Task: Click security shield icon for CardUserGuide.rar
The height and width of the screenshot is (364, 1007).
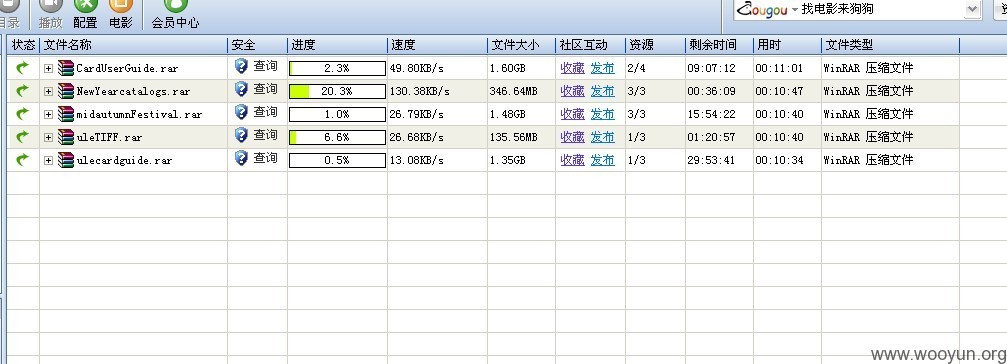Action: click(241, 66)
